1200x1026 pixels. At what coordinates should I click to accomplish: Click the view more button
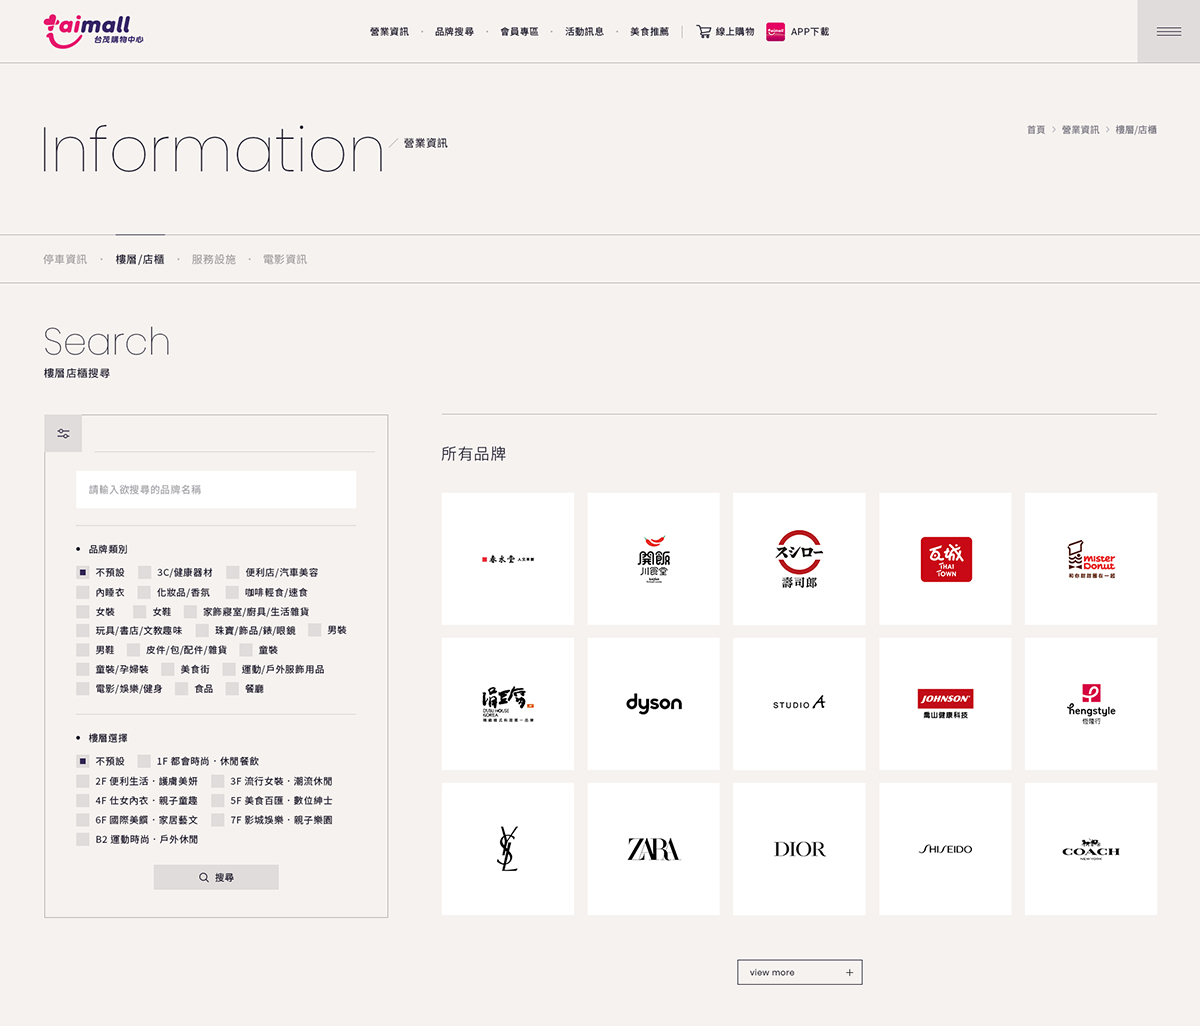pos(799,972)
